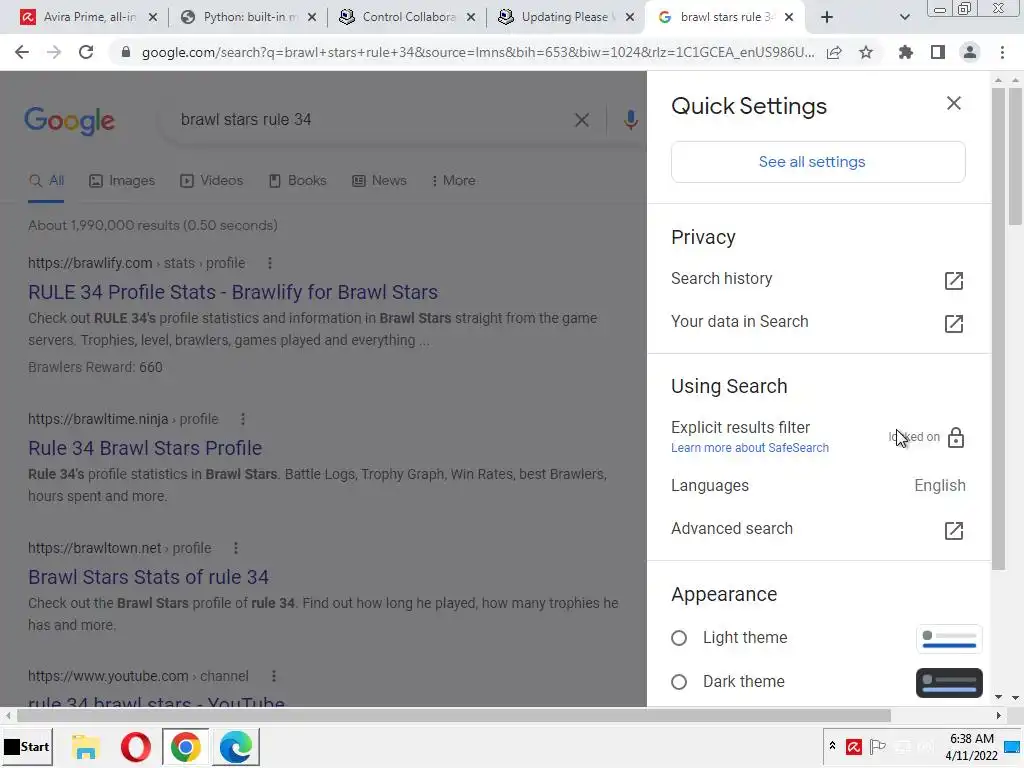This screenshot has width=1024, height=768.
Task: Open Microsoft Edge from taskbar
Action: (x=236, y=747)
